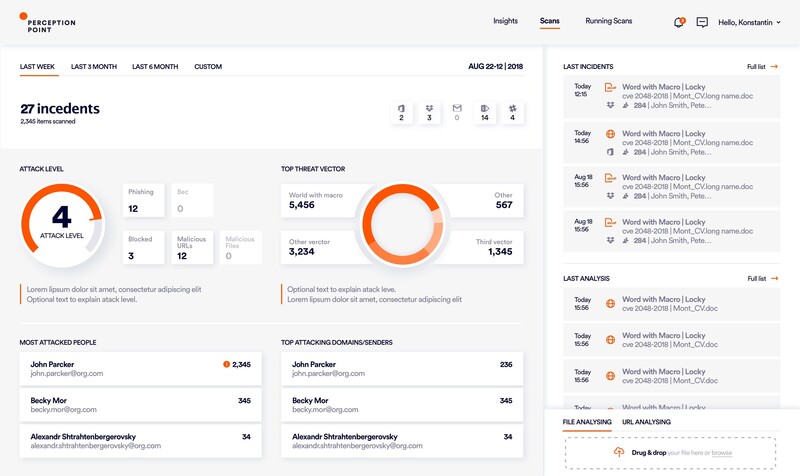Select the email envelope channel icon

tap(457, 108)
